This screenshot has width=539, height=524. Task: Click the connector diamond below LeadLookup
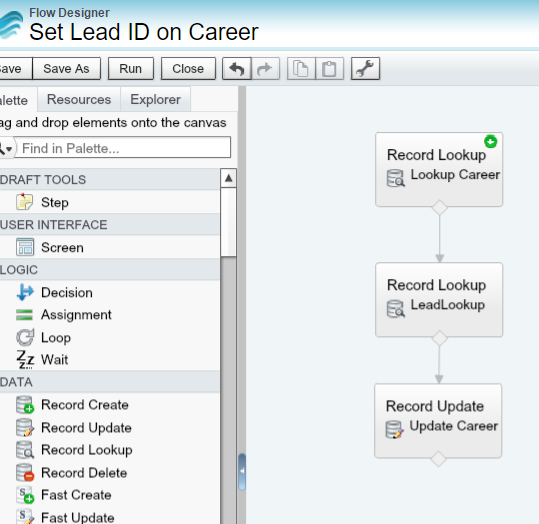[439, 338]
